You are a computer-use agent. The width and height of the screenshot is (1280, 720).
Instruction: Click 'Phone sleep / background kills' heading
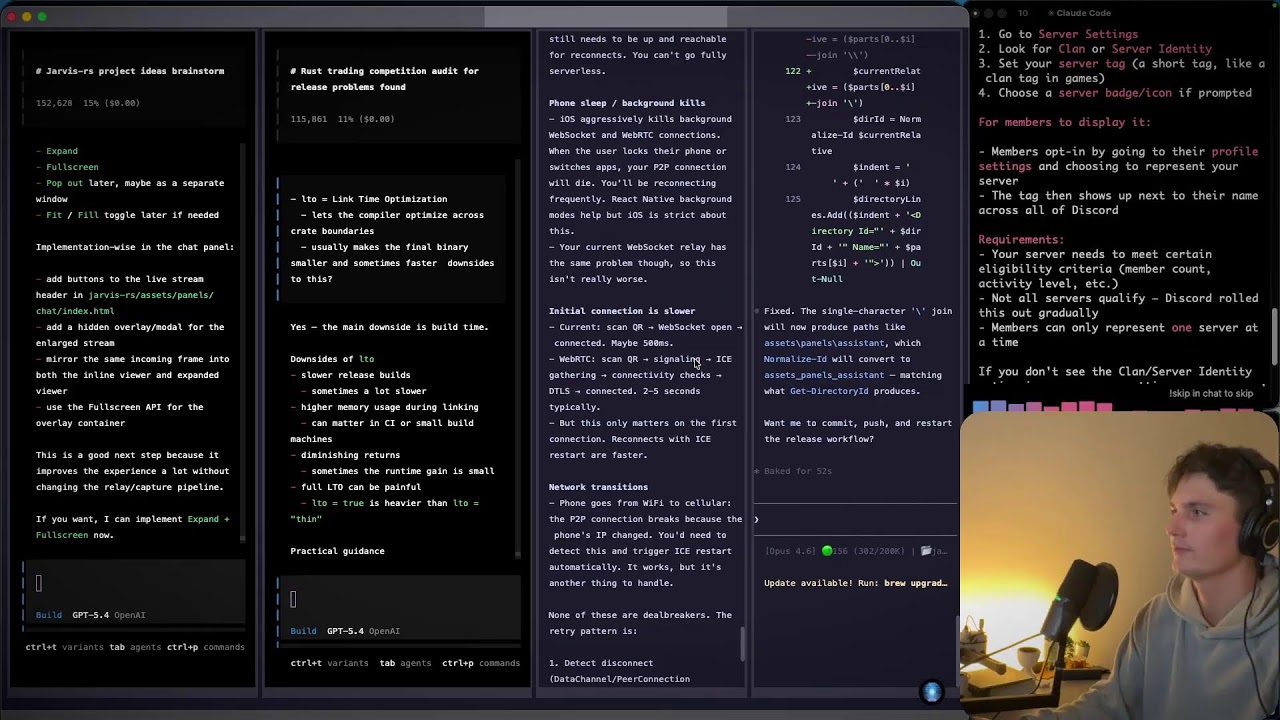[x=627, y=103]
